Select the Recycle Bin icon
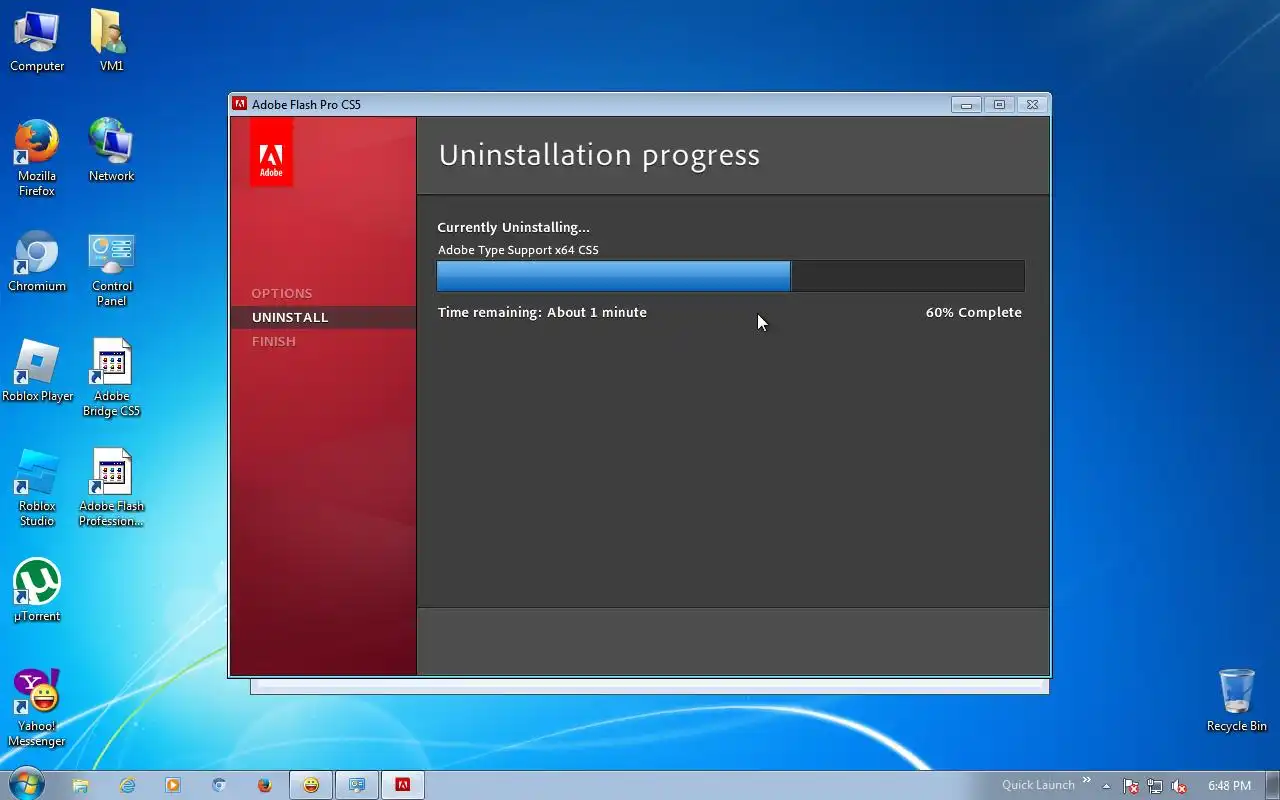1280x800 pixels. [1237, 701]
